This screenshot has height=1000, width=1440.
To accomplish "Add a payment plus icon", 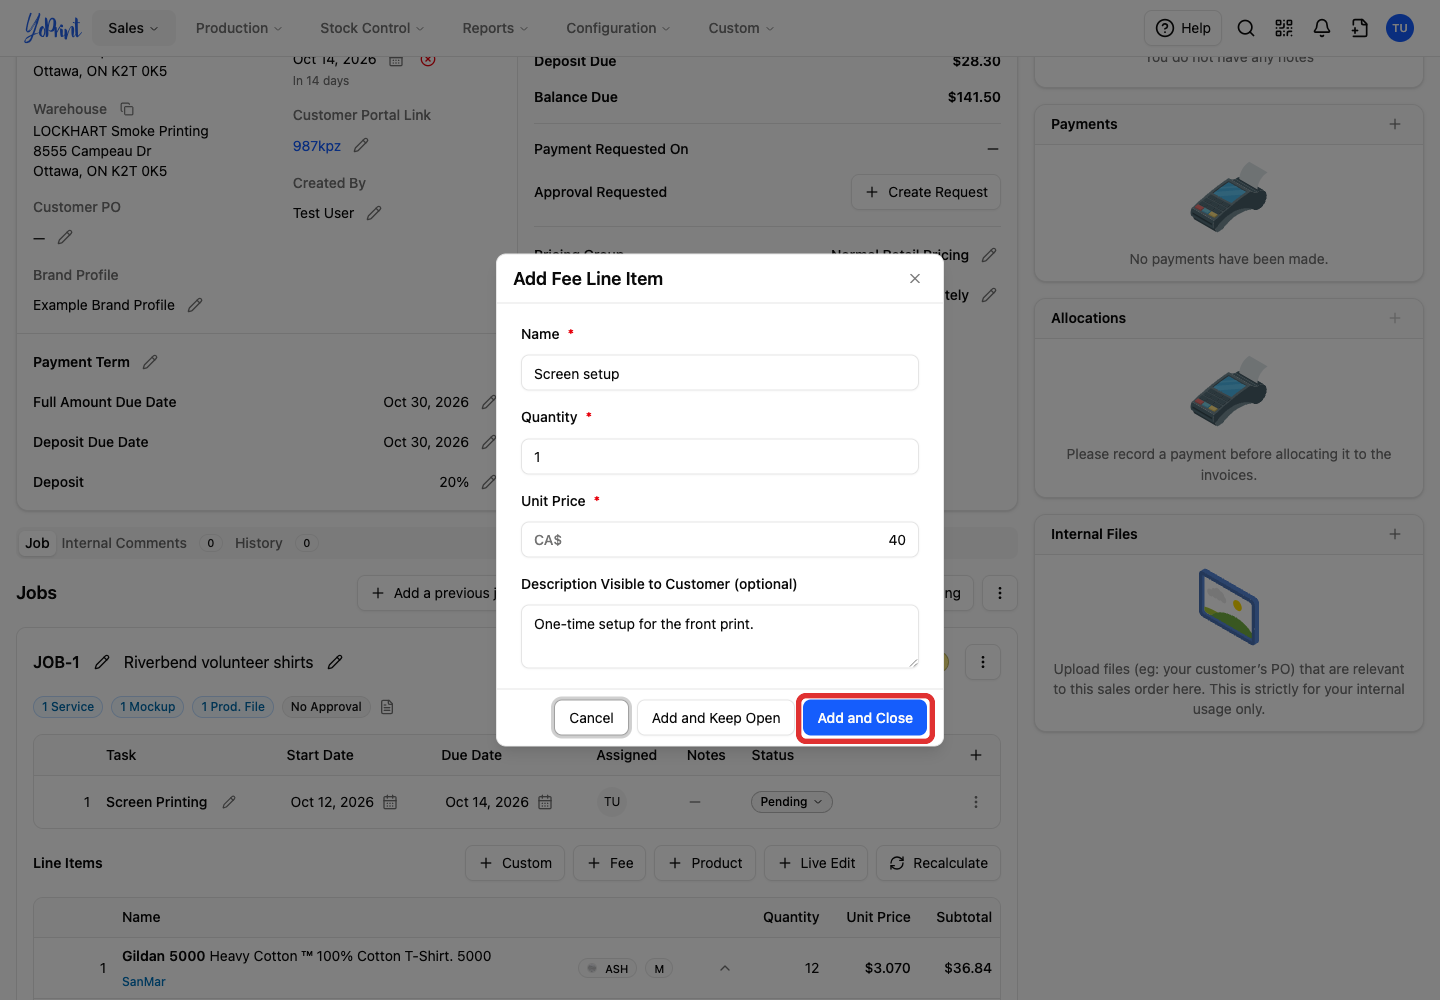I will [x=1395, y=124].
